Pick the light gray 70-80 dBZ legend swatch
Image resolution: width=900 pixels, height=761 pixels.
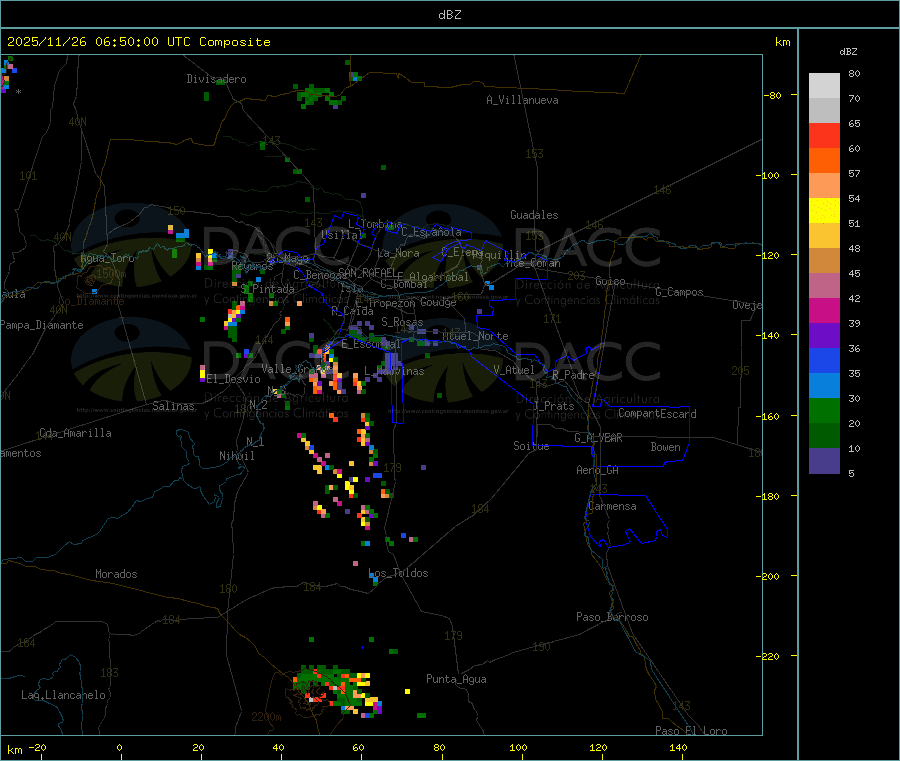[x=824, y=86]
